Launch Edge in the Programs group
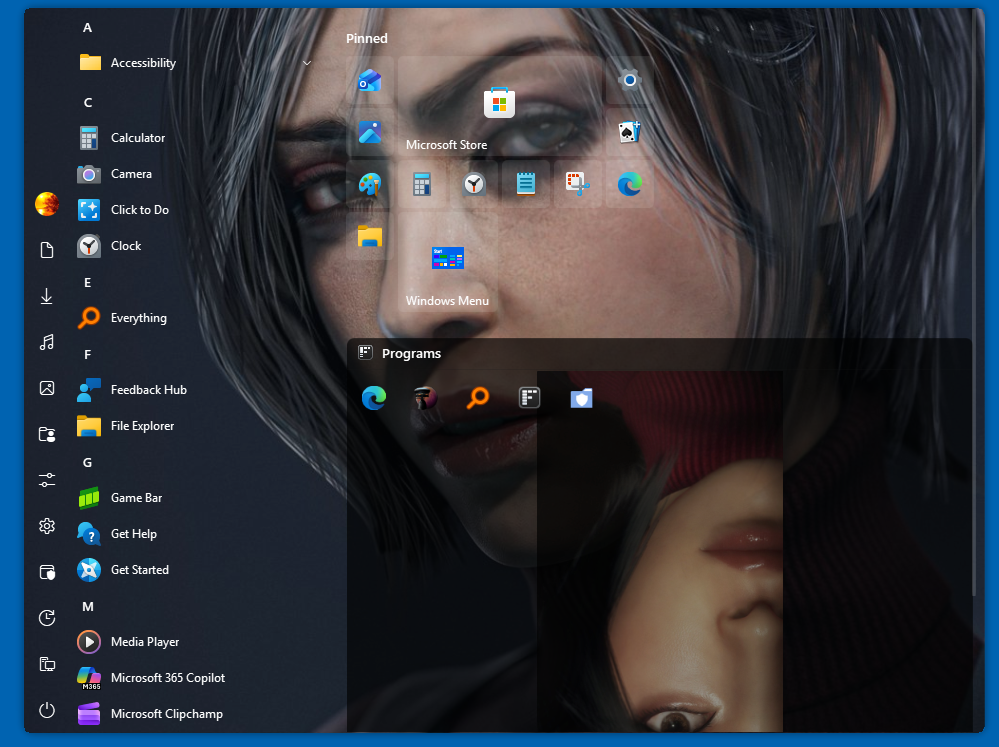Viewport: 999px width, 747px height. [374, 398]
